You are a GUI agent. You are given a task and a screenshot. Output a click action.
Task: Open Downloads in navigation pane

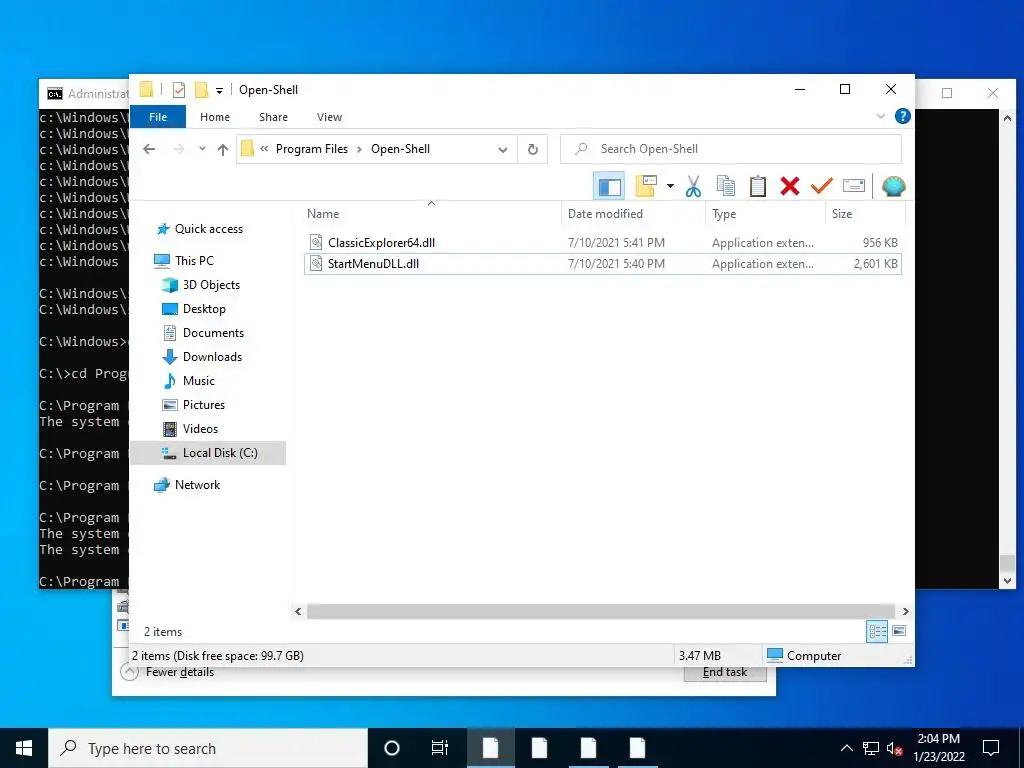[212, 357]
